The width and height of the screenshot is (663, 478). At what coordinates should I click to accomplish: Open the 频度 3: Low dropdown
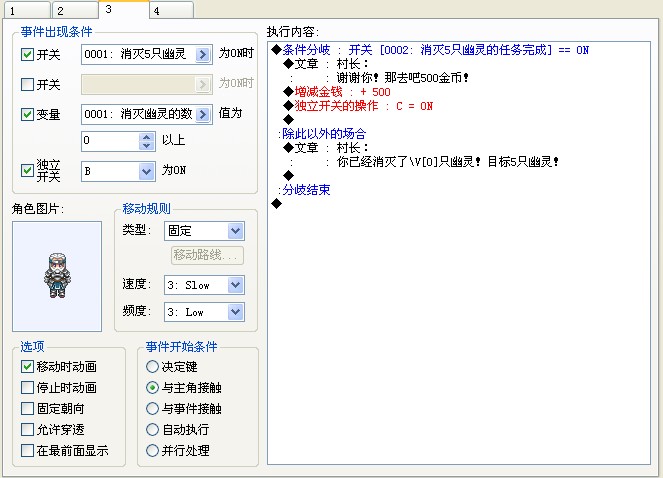[x=235, y=312]
